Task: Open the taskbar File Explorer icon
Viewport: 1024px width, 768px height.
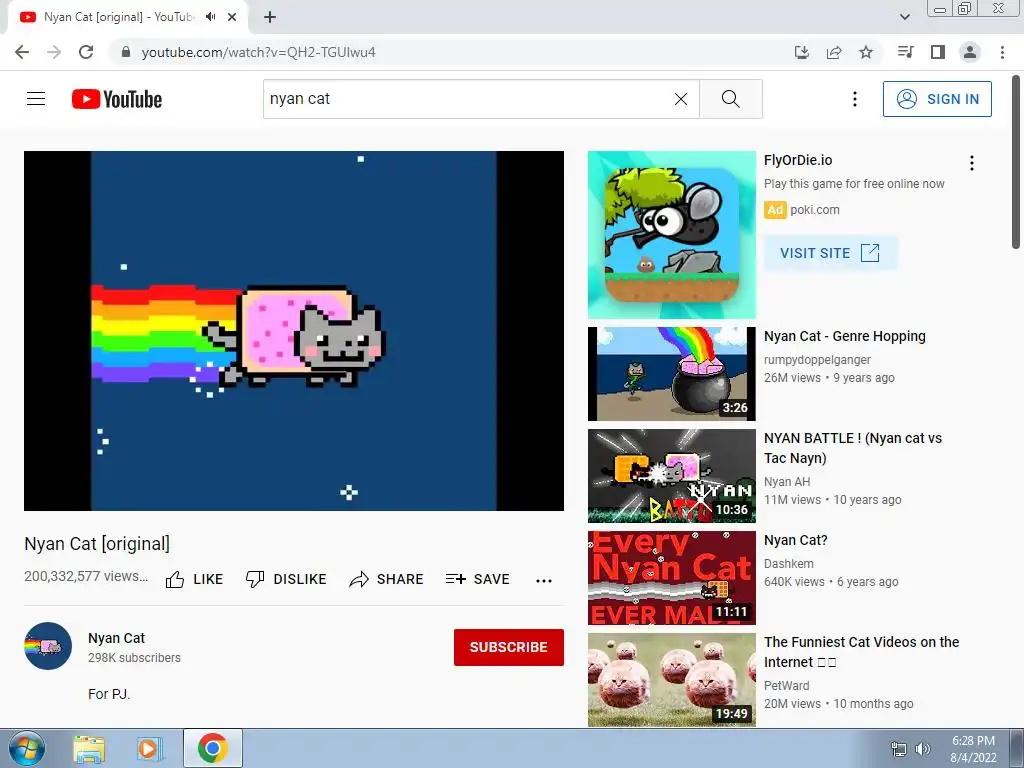Action: 89,749
